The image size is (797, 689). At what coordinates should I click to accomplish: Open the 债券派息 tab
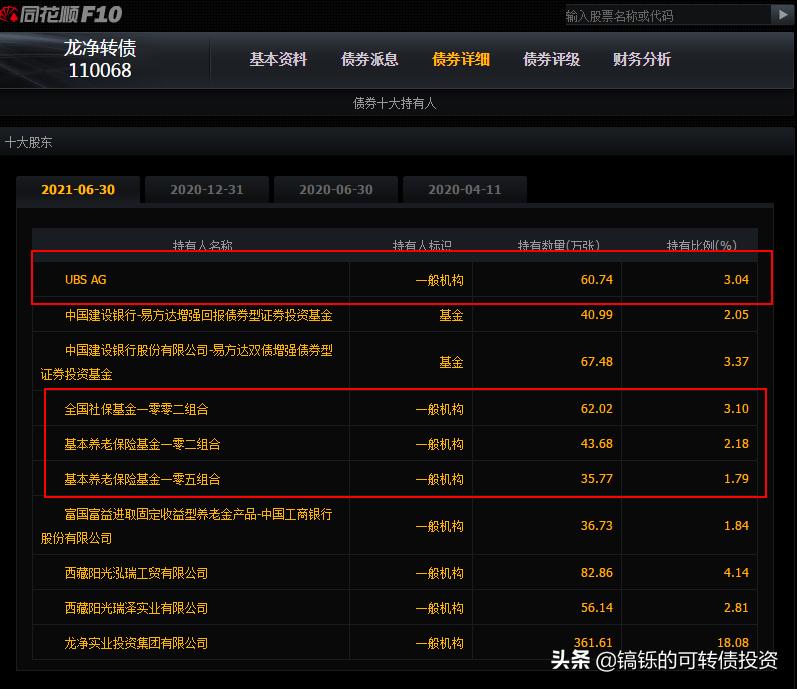click(370, 59)
